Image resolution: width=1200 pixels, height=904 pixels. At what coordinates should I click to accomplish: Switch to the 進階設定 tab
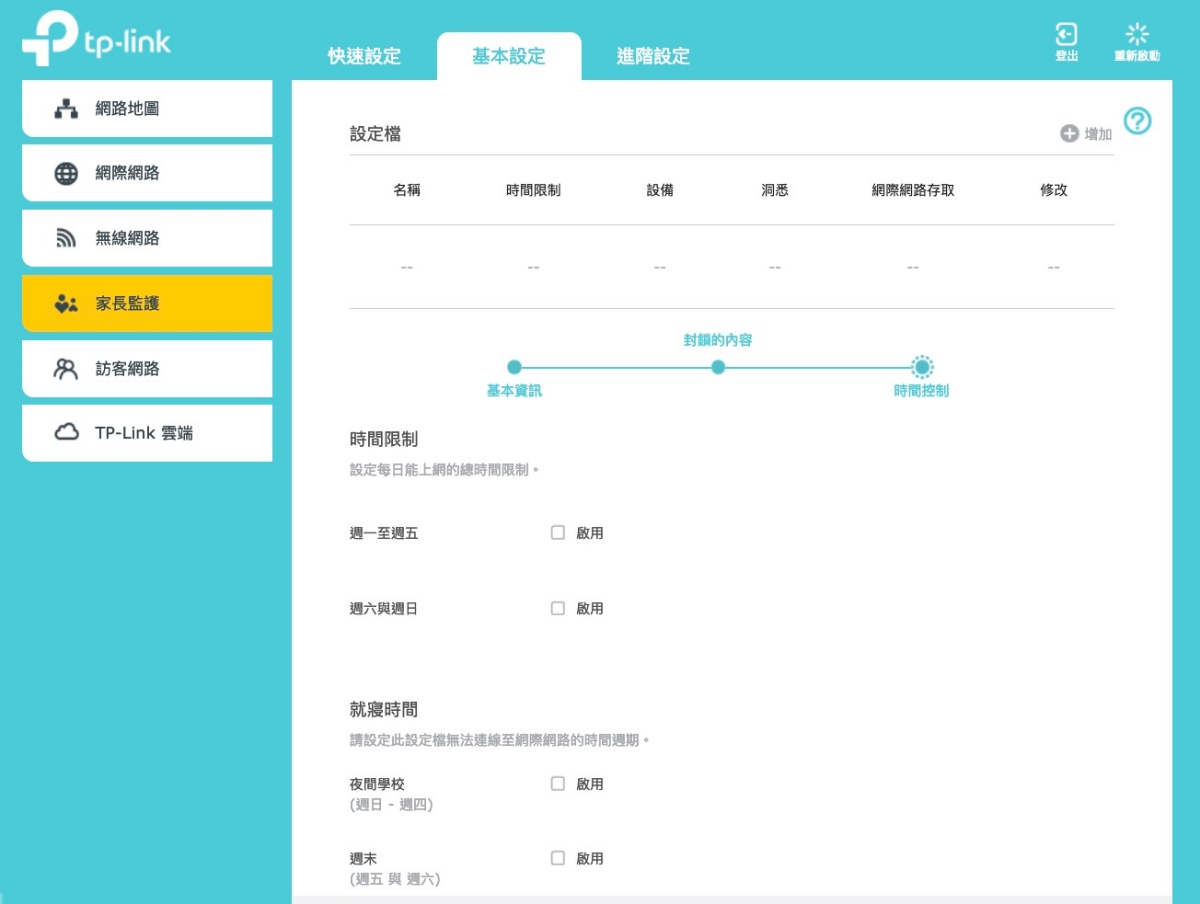[x=653, y=57]
